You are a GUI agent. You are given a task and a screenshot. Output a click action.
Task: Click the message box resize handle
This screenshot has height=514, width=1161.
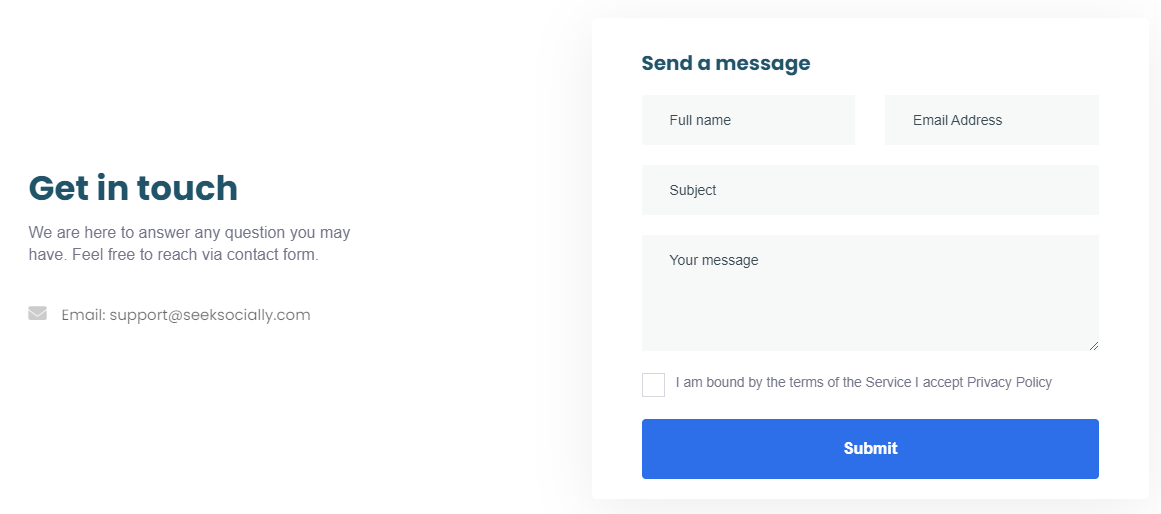pyautogui.click(x=1093, y=345)
